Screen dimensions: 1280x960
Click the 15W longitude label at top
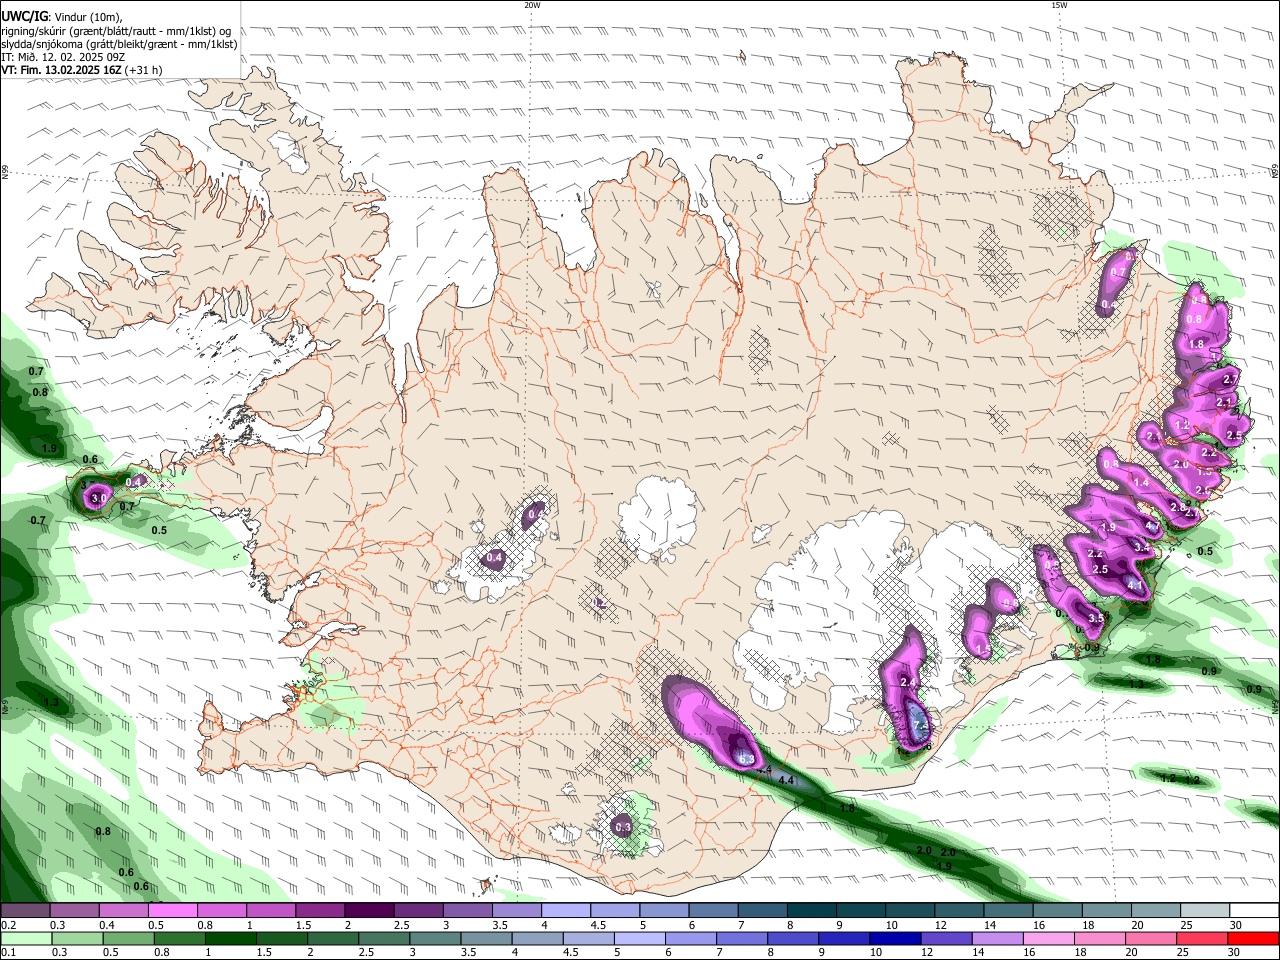[x=1059, y=5]
